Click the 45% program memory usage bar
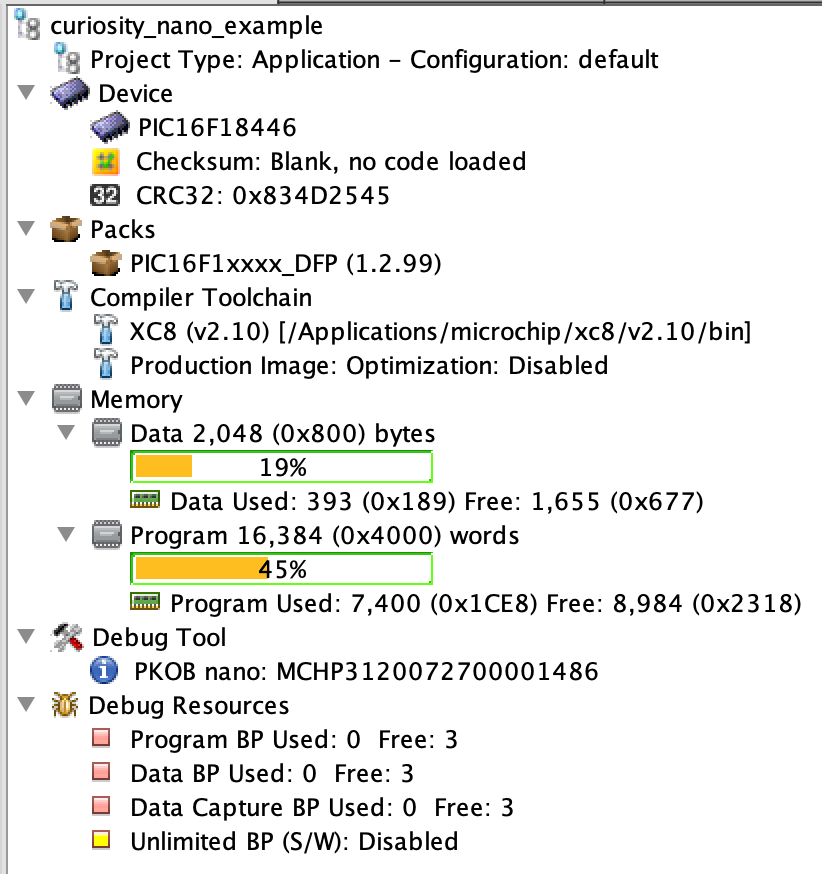 click(282, 569)
